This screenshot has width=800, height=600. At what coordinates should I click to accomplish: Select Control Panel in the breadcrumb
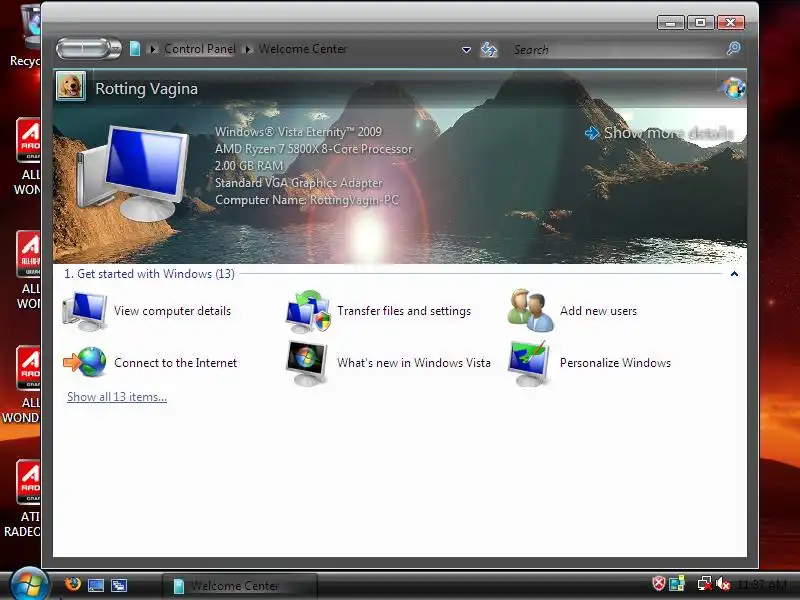[199, 49]
